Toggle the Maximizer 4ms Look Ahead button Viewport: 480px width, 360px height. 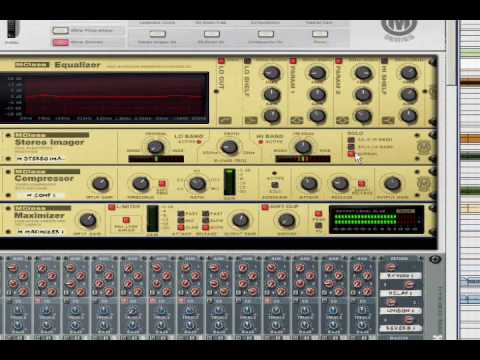pos(126,220)
